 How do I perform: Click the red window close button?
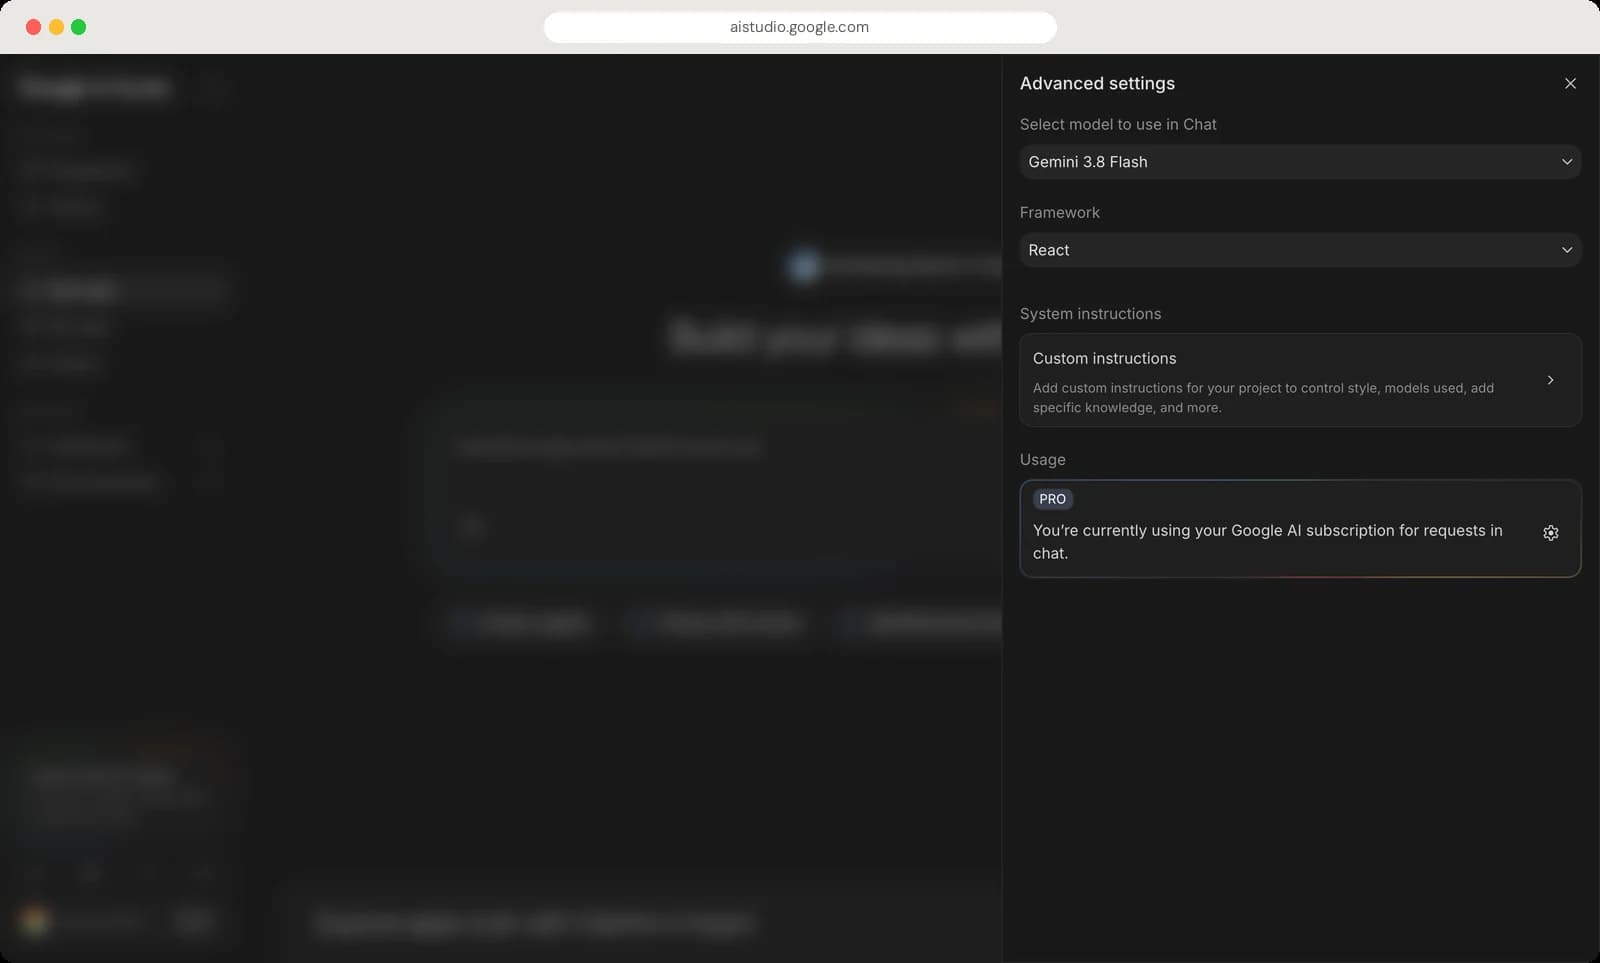[33, 27]
